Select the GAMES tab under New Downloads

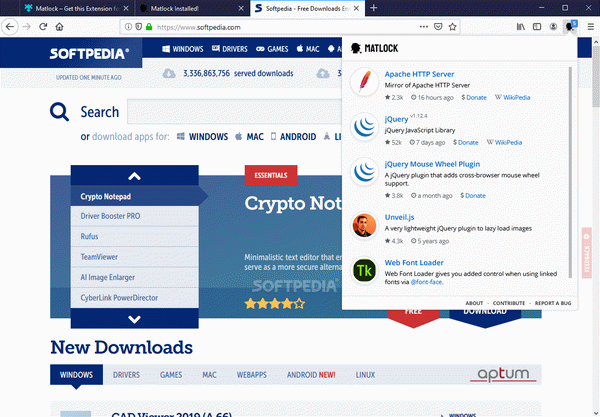pyautogui.click(x=171, y=375)
